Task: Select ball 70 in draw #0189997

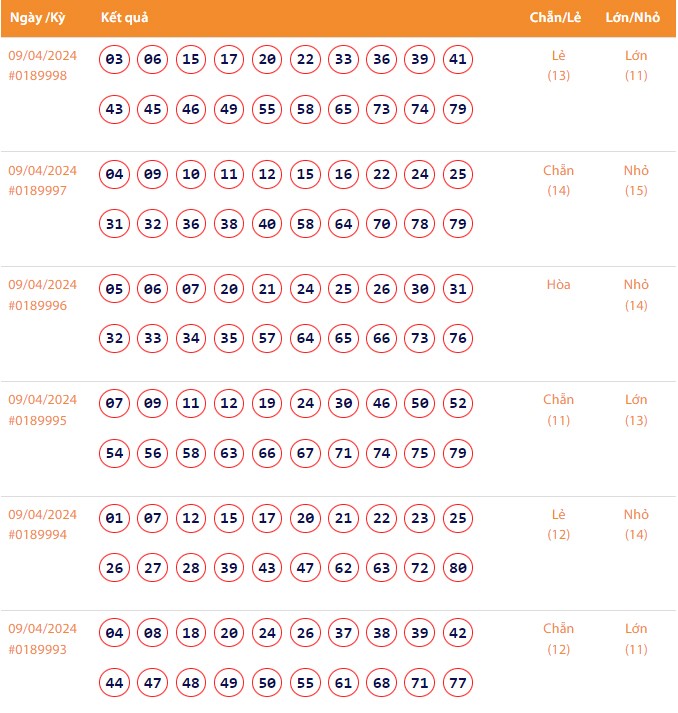Action: (381, 224)
